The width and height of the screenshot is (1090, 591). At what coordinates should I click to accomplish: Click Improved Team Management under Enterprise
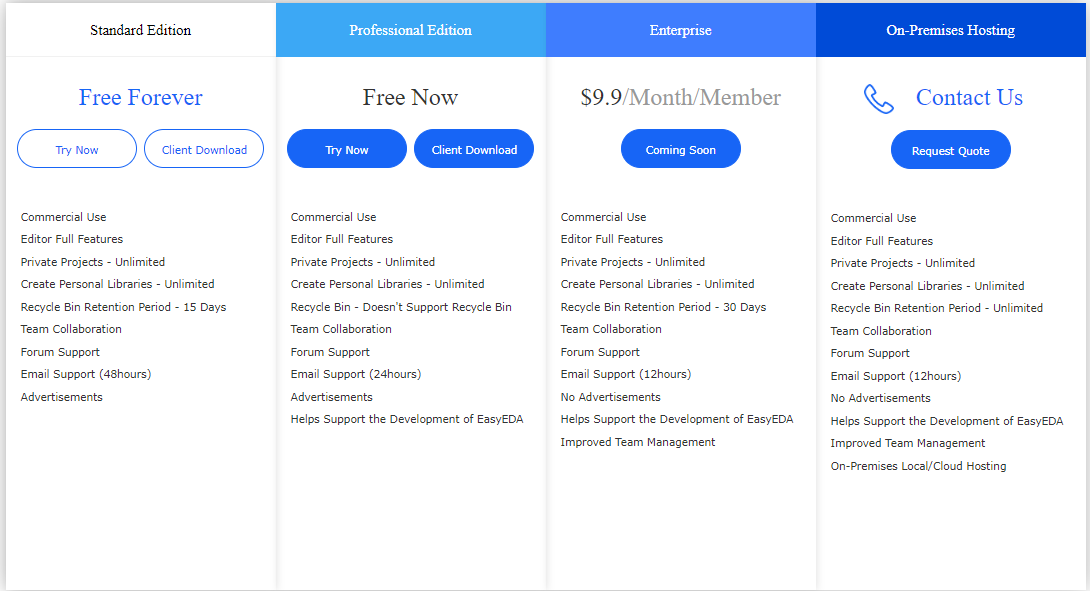tap(638, 442)
